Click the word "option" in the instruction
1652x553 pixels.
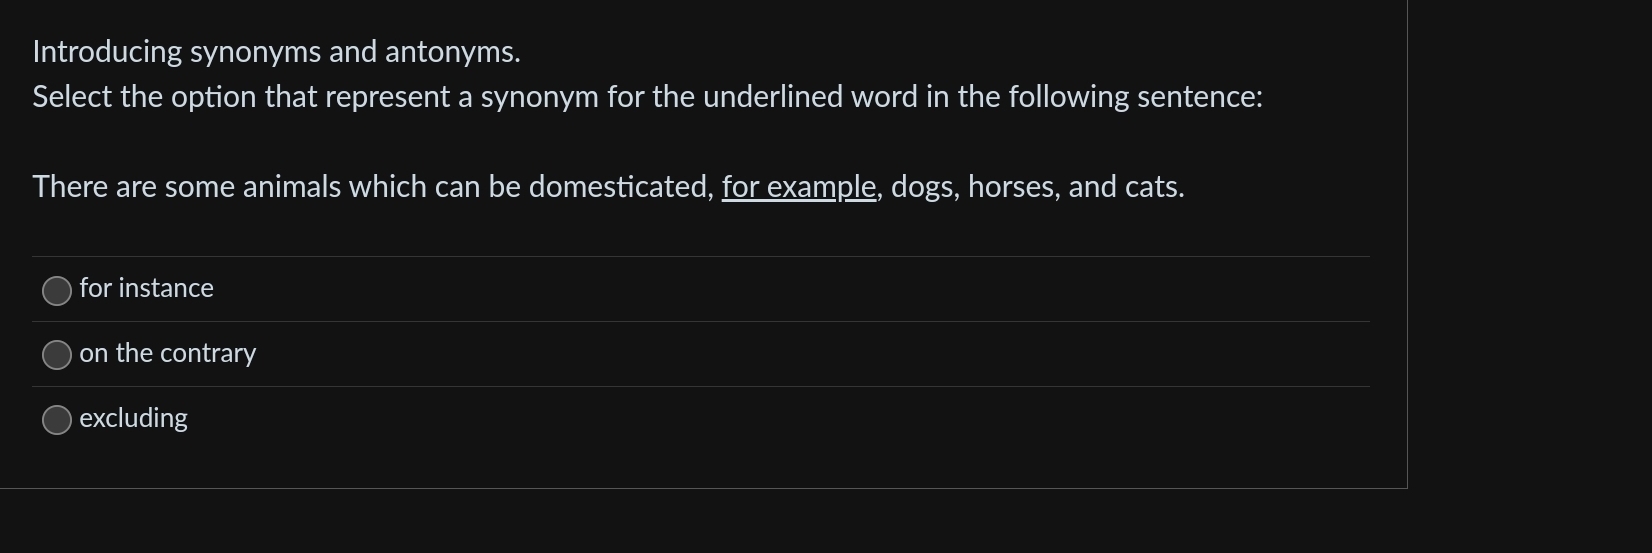(x=213, y=97)
